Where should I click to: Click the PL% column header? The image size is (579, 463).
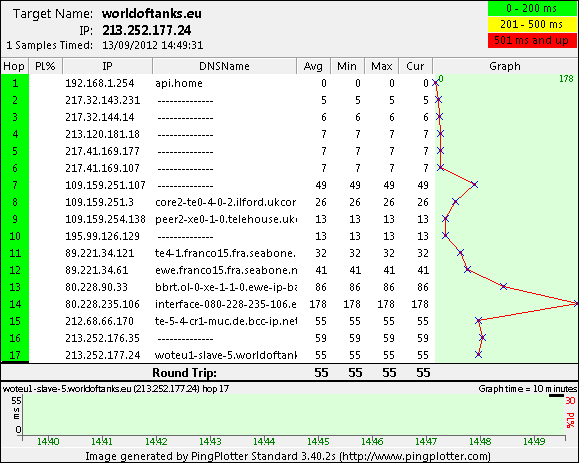[45, 66]
